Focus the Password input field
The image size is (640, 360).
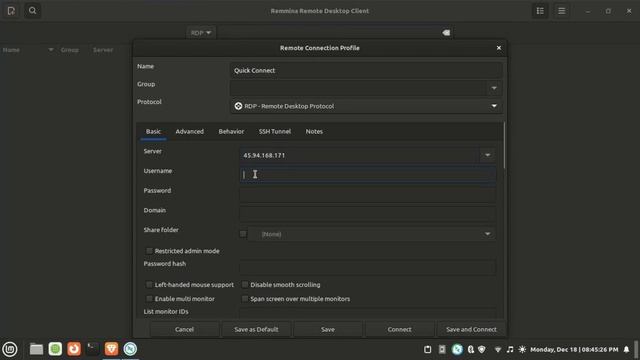pyautogui.click(x=368, y=194)
